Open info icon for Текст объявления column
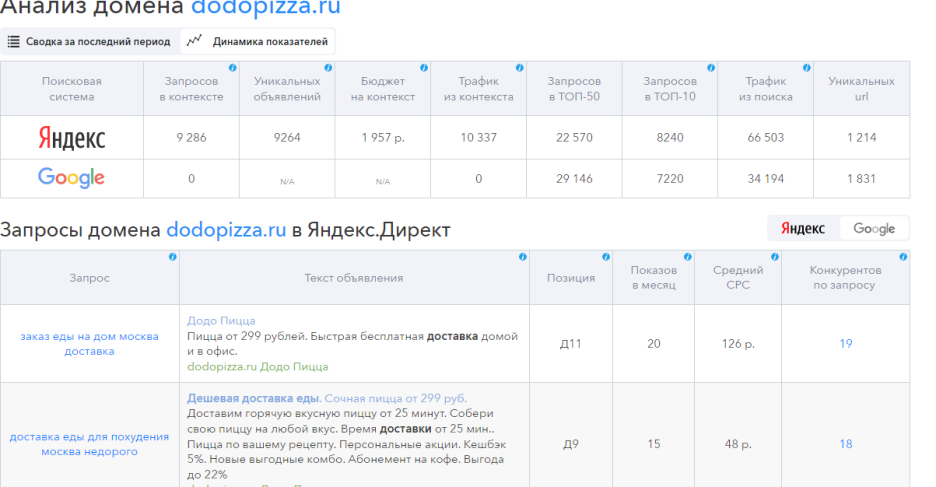Screen dimensions: 936x487 [522, 257]
